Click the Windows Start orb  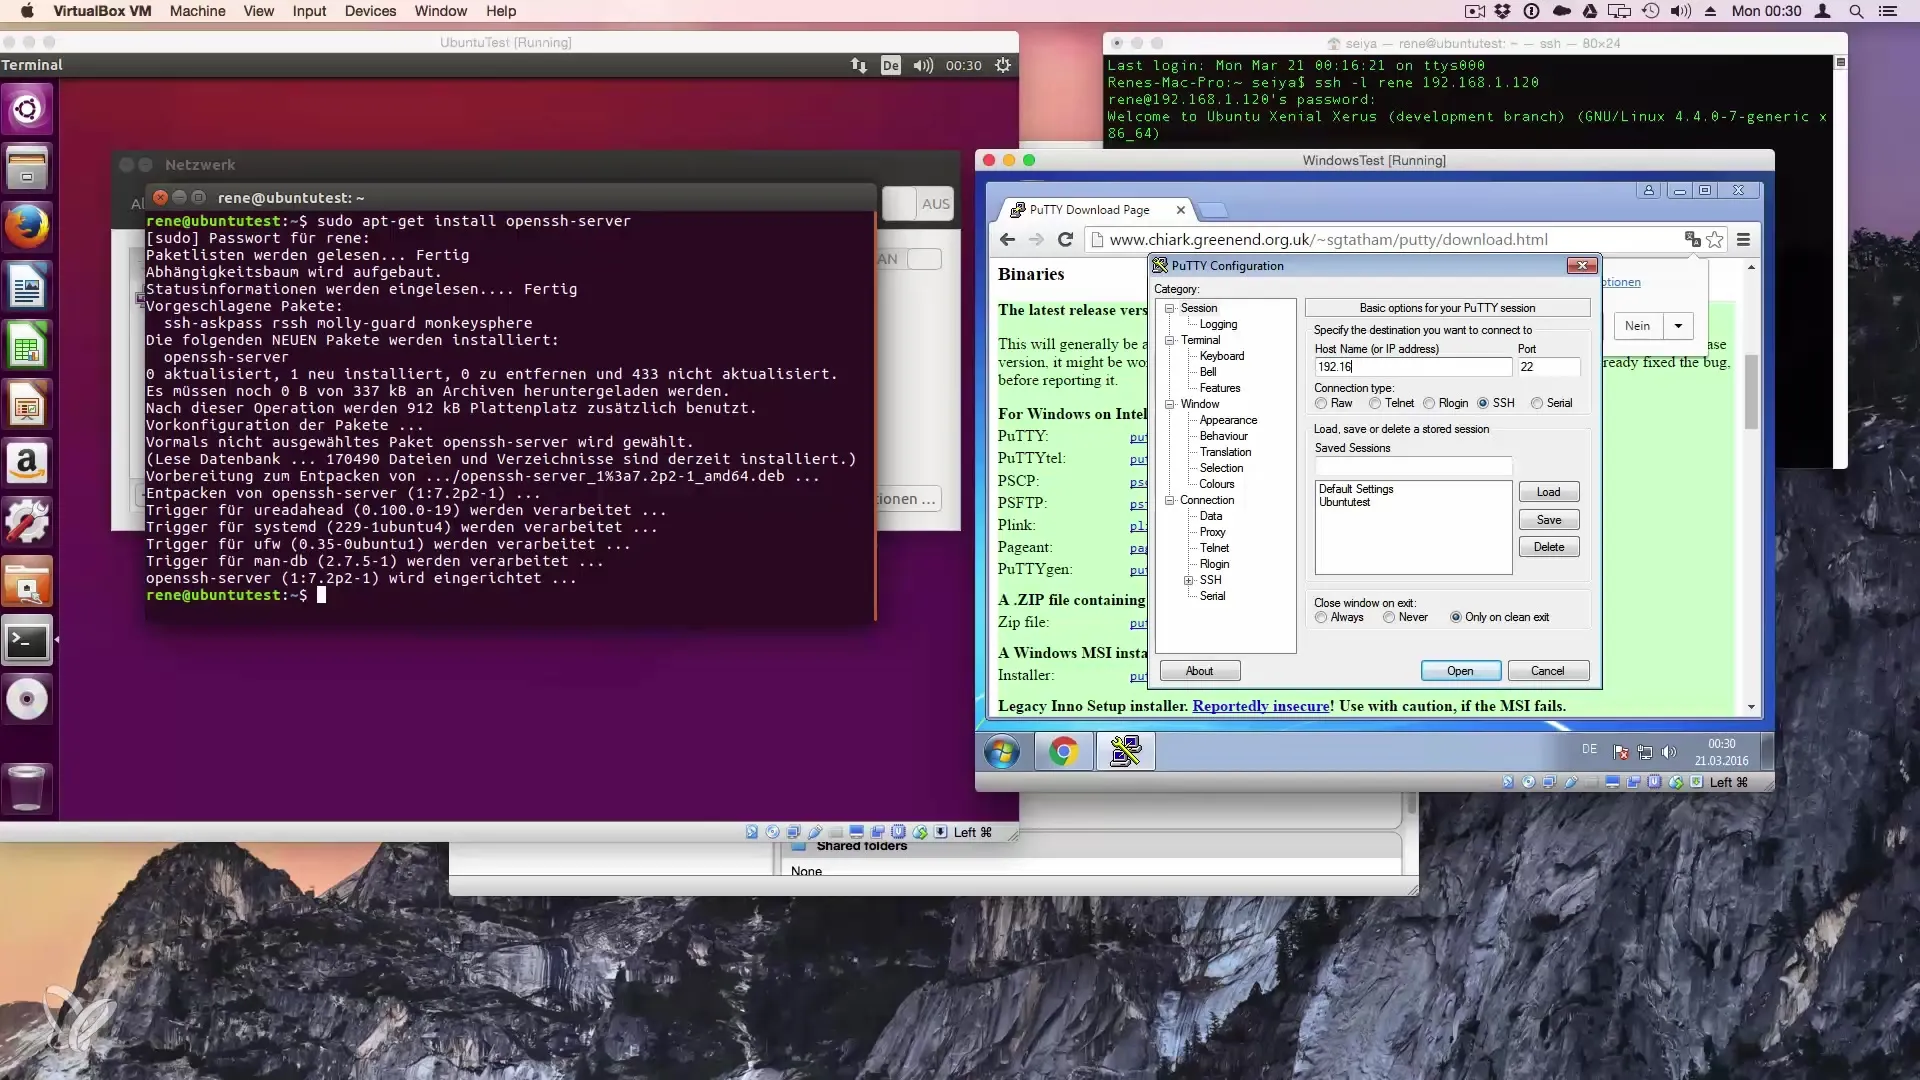coord(1001,751)
